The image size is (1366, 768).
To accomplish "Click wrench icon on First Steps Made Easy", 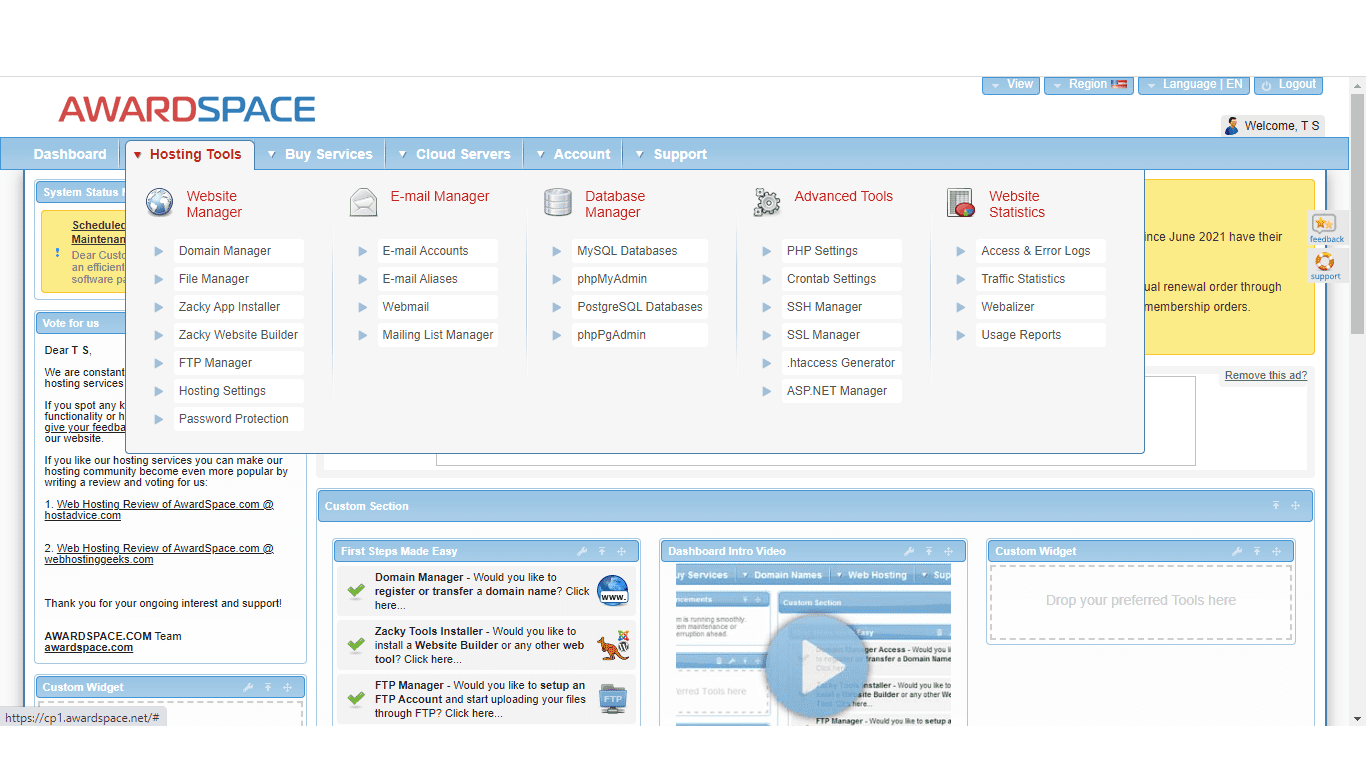I will coord(582,552).
